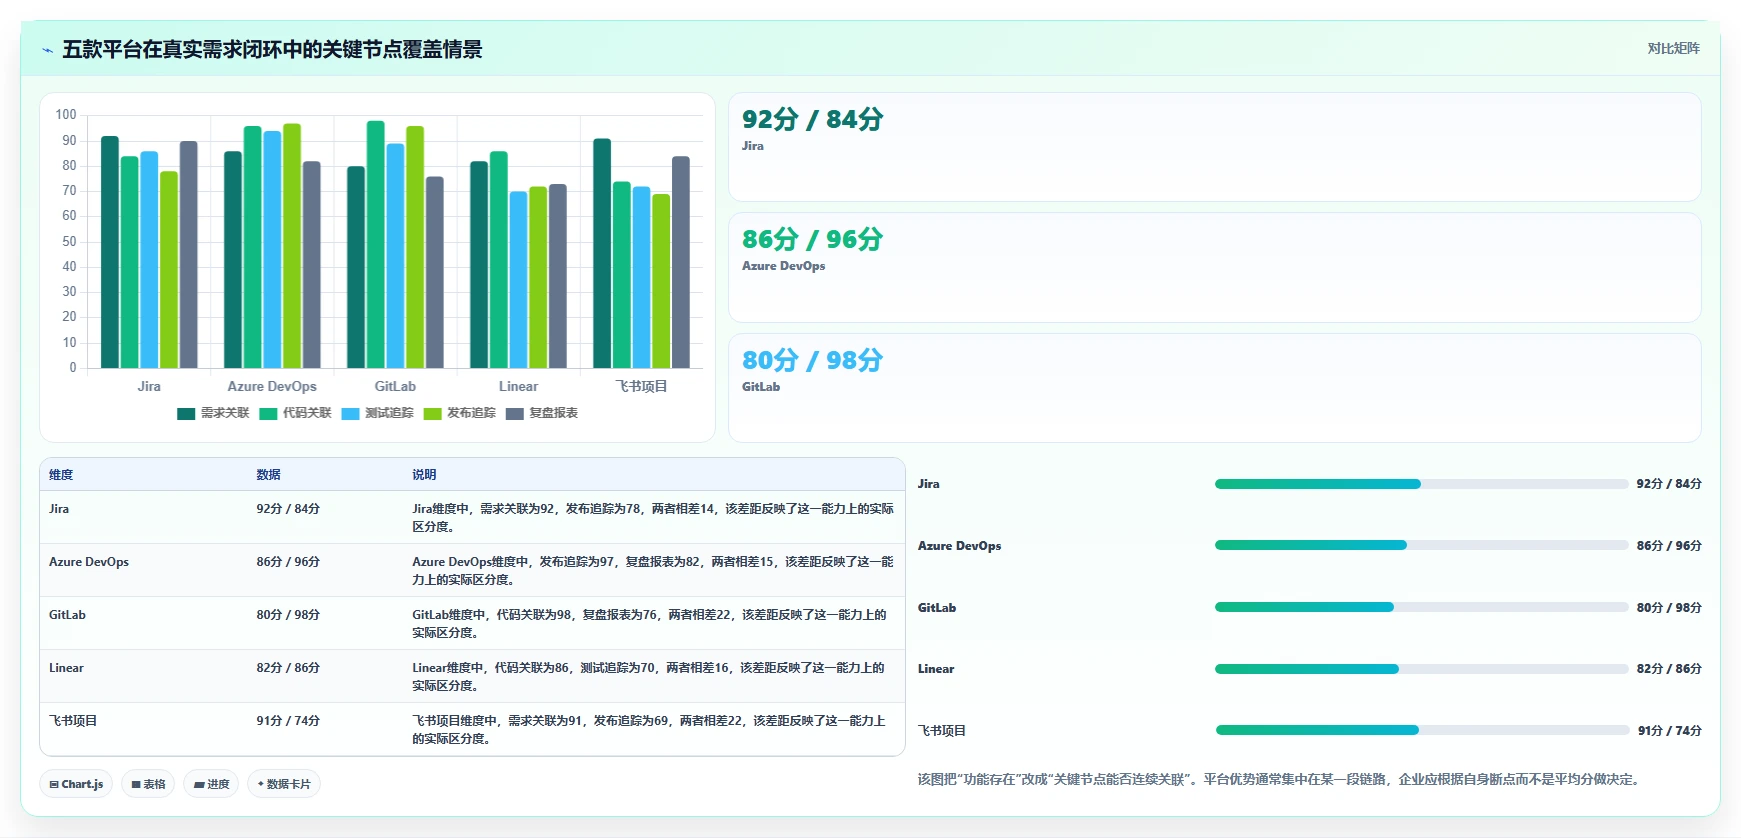Click the Jira progress bar
The width and height of the screenshot is (1741, 838).
coord(1421,484)
